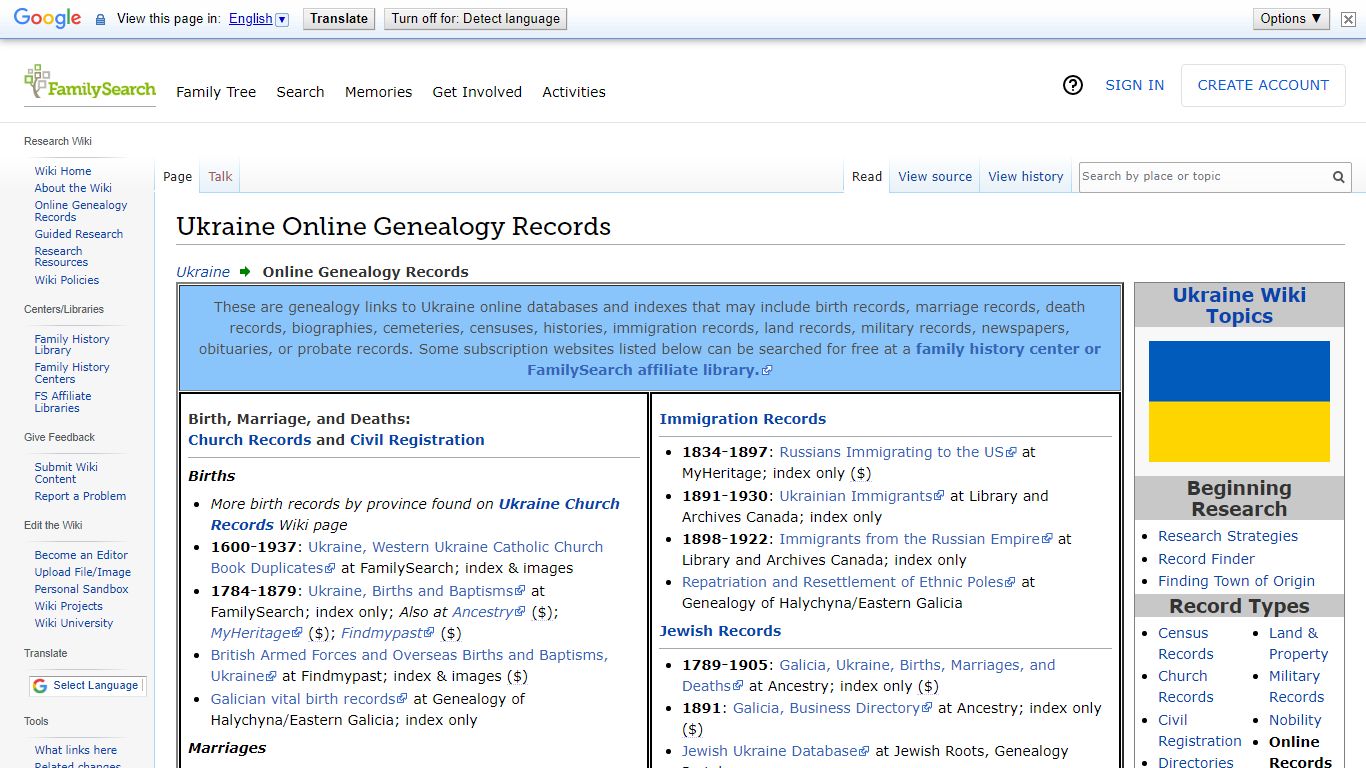Open Online Genealogy Records sidebar link
The height and width of the screenshot is (768, 1366).
tap(81, 211)
